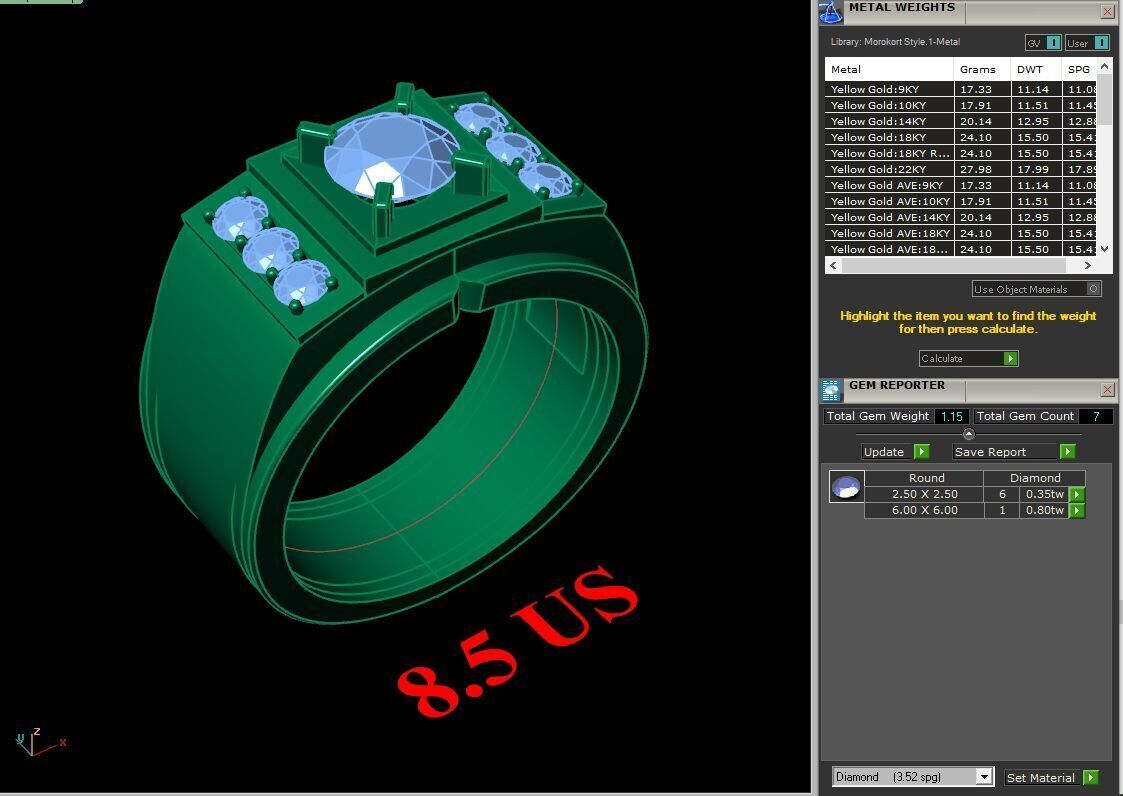Click Update in Gem Reporter
This screenshot has height=796, width=1123.
pyautogui.click(x=887, y=451)
